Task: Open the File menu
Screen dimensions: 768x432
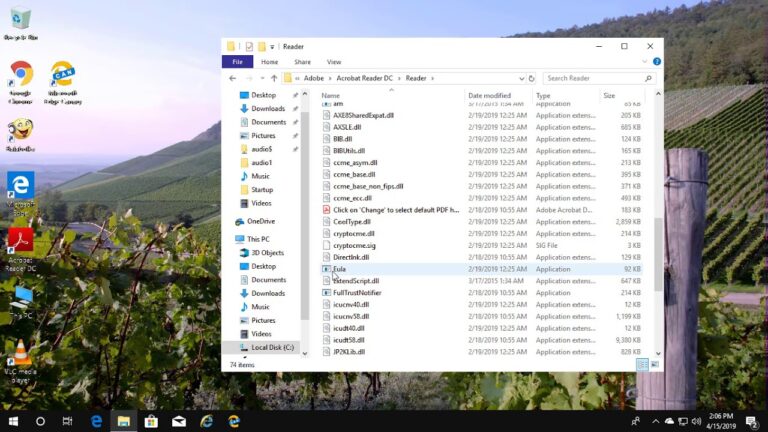Action: pos(237,62)
